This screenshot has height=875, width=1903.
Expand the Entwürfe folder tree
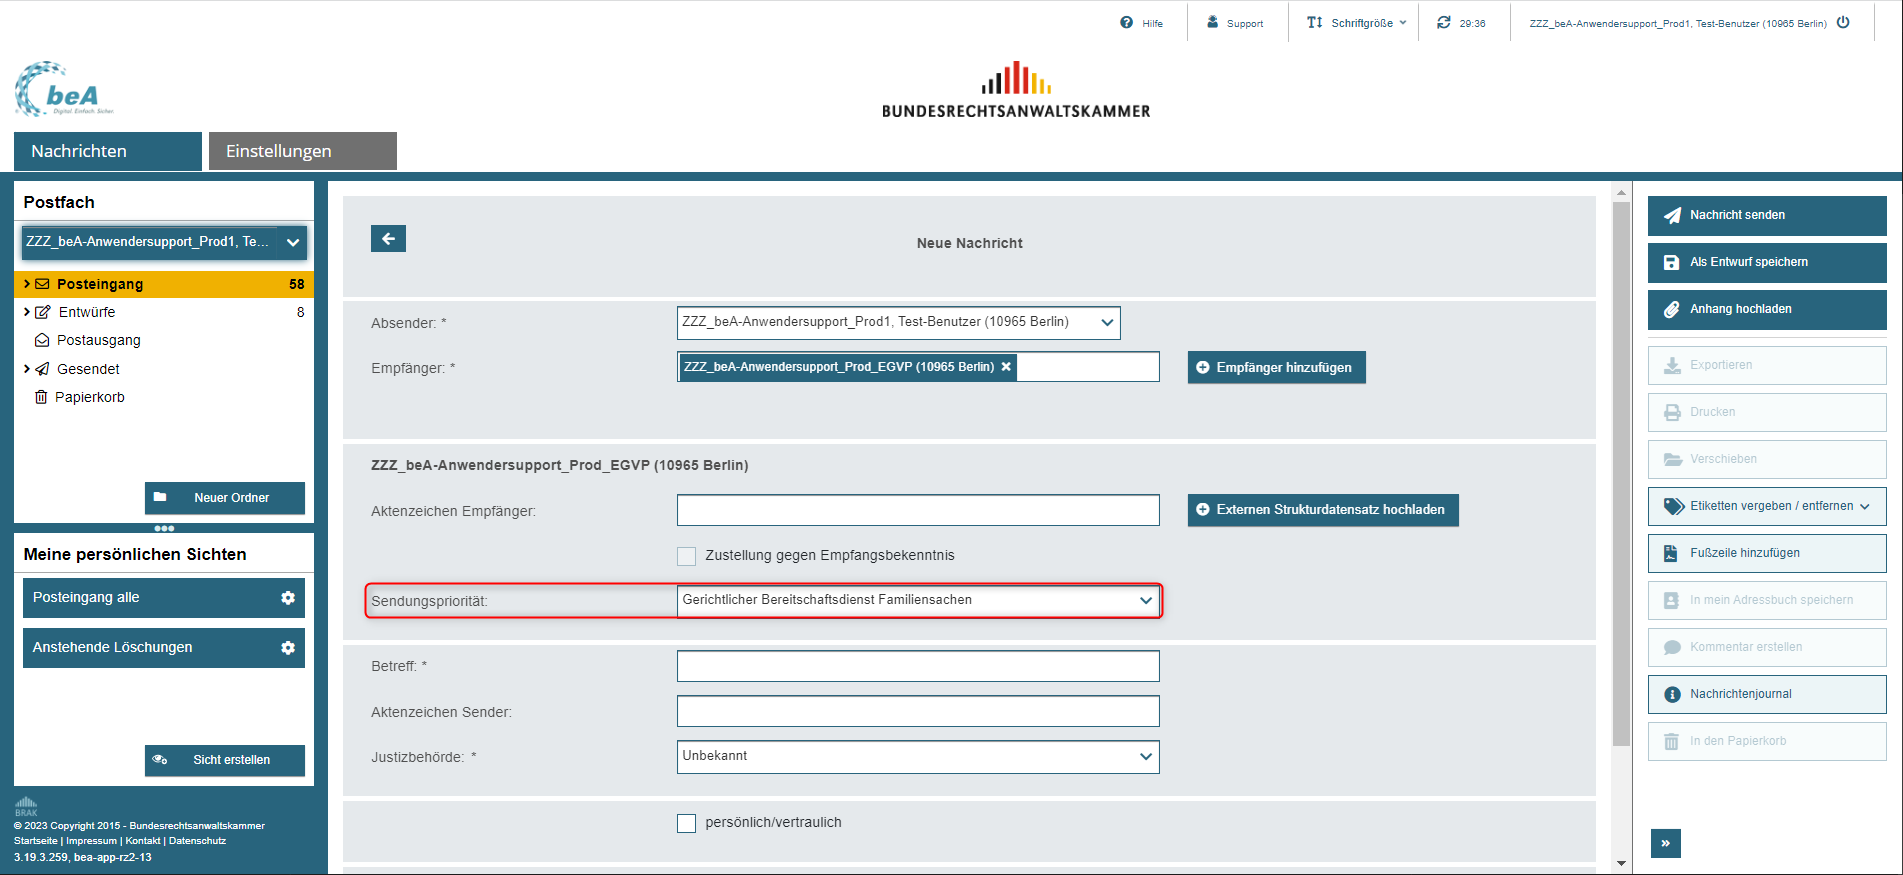click(27, 312)
